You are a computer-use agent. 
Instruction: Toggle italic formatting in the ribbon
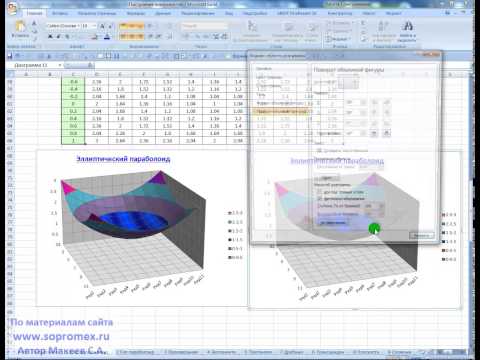tap(58, 36)
